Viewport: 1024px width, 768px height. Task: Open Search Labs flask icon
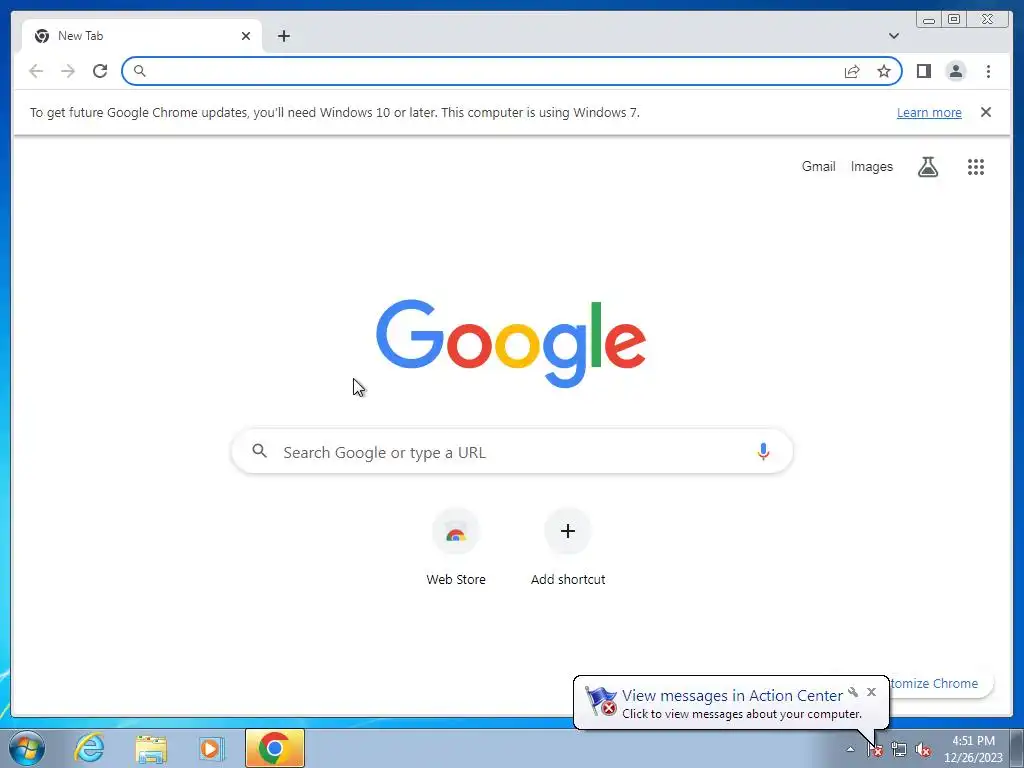point(927,167)
